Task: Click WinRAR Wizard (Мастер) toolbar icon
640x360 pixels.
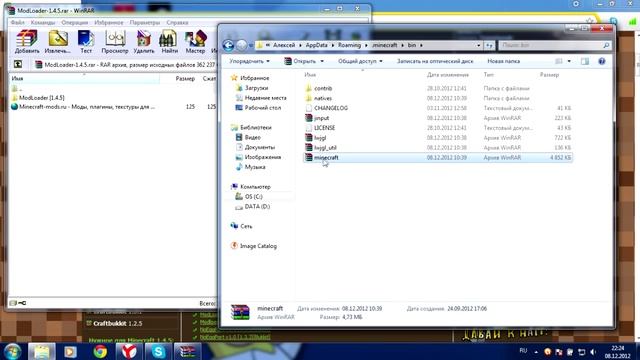Action: coord(195,42)
